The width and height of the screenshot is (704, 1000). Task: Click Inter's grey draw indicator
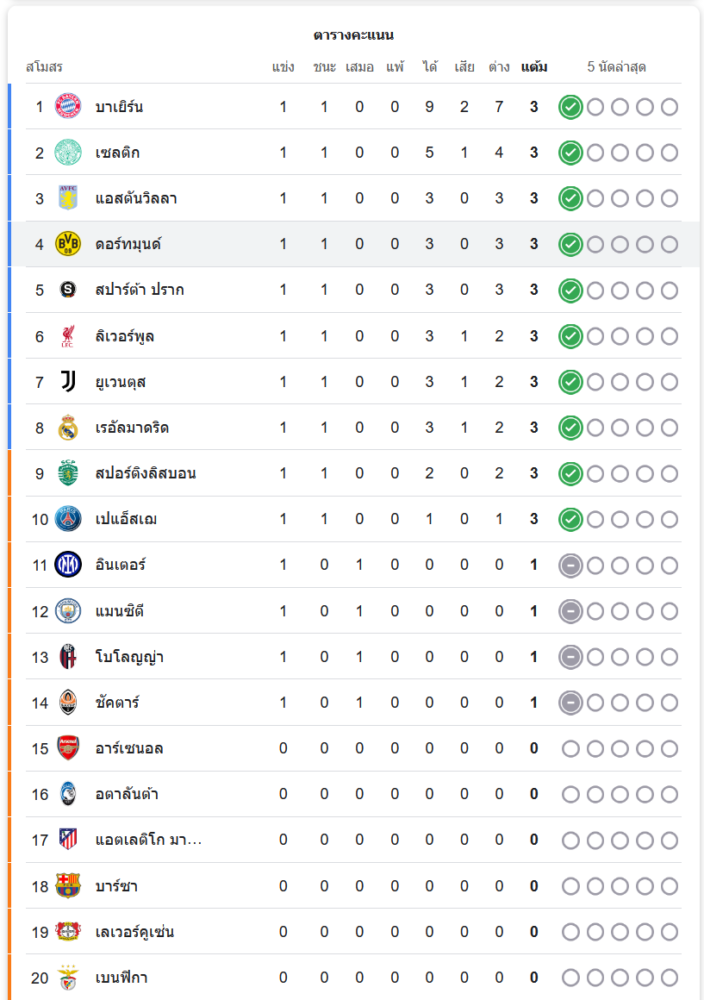570,565
